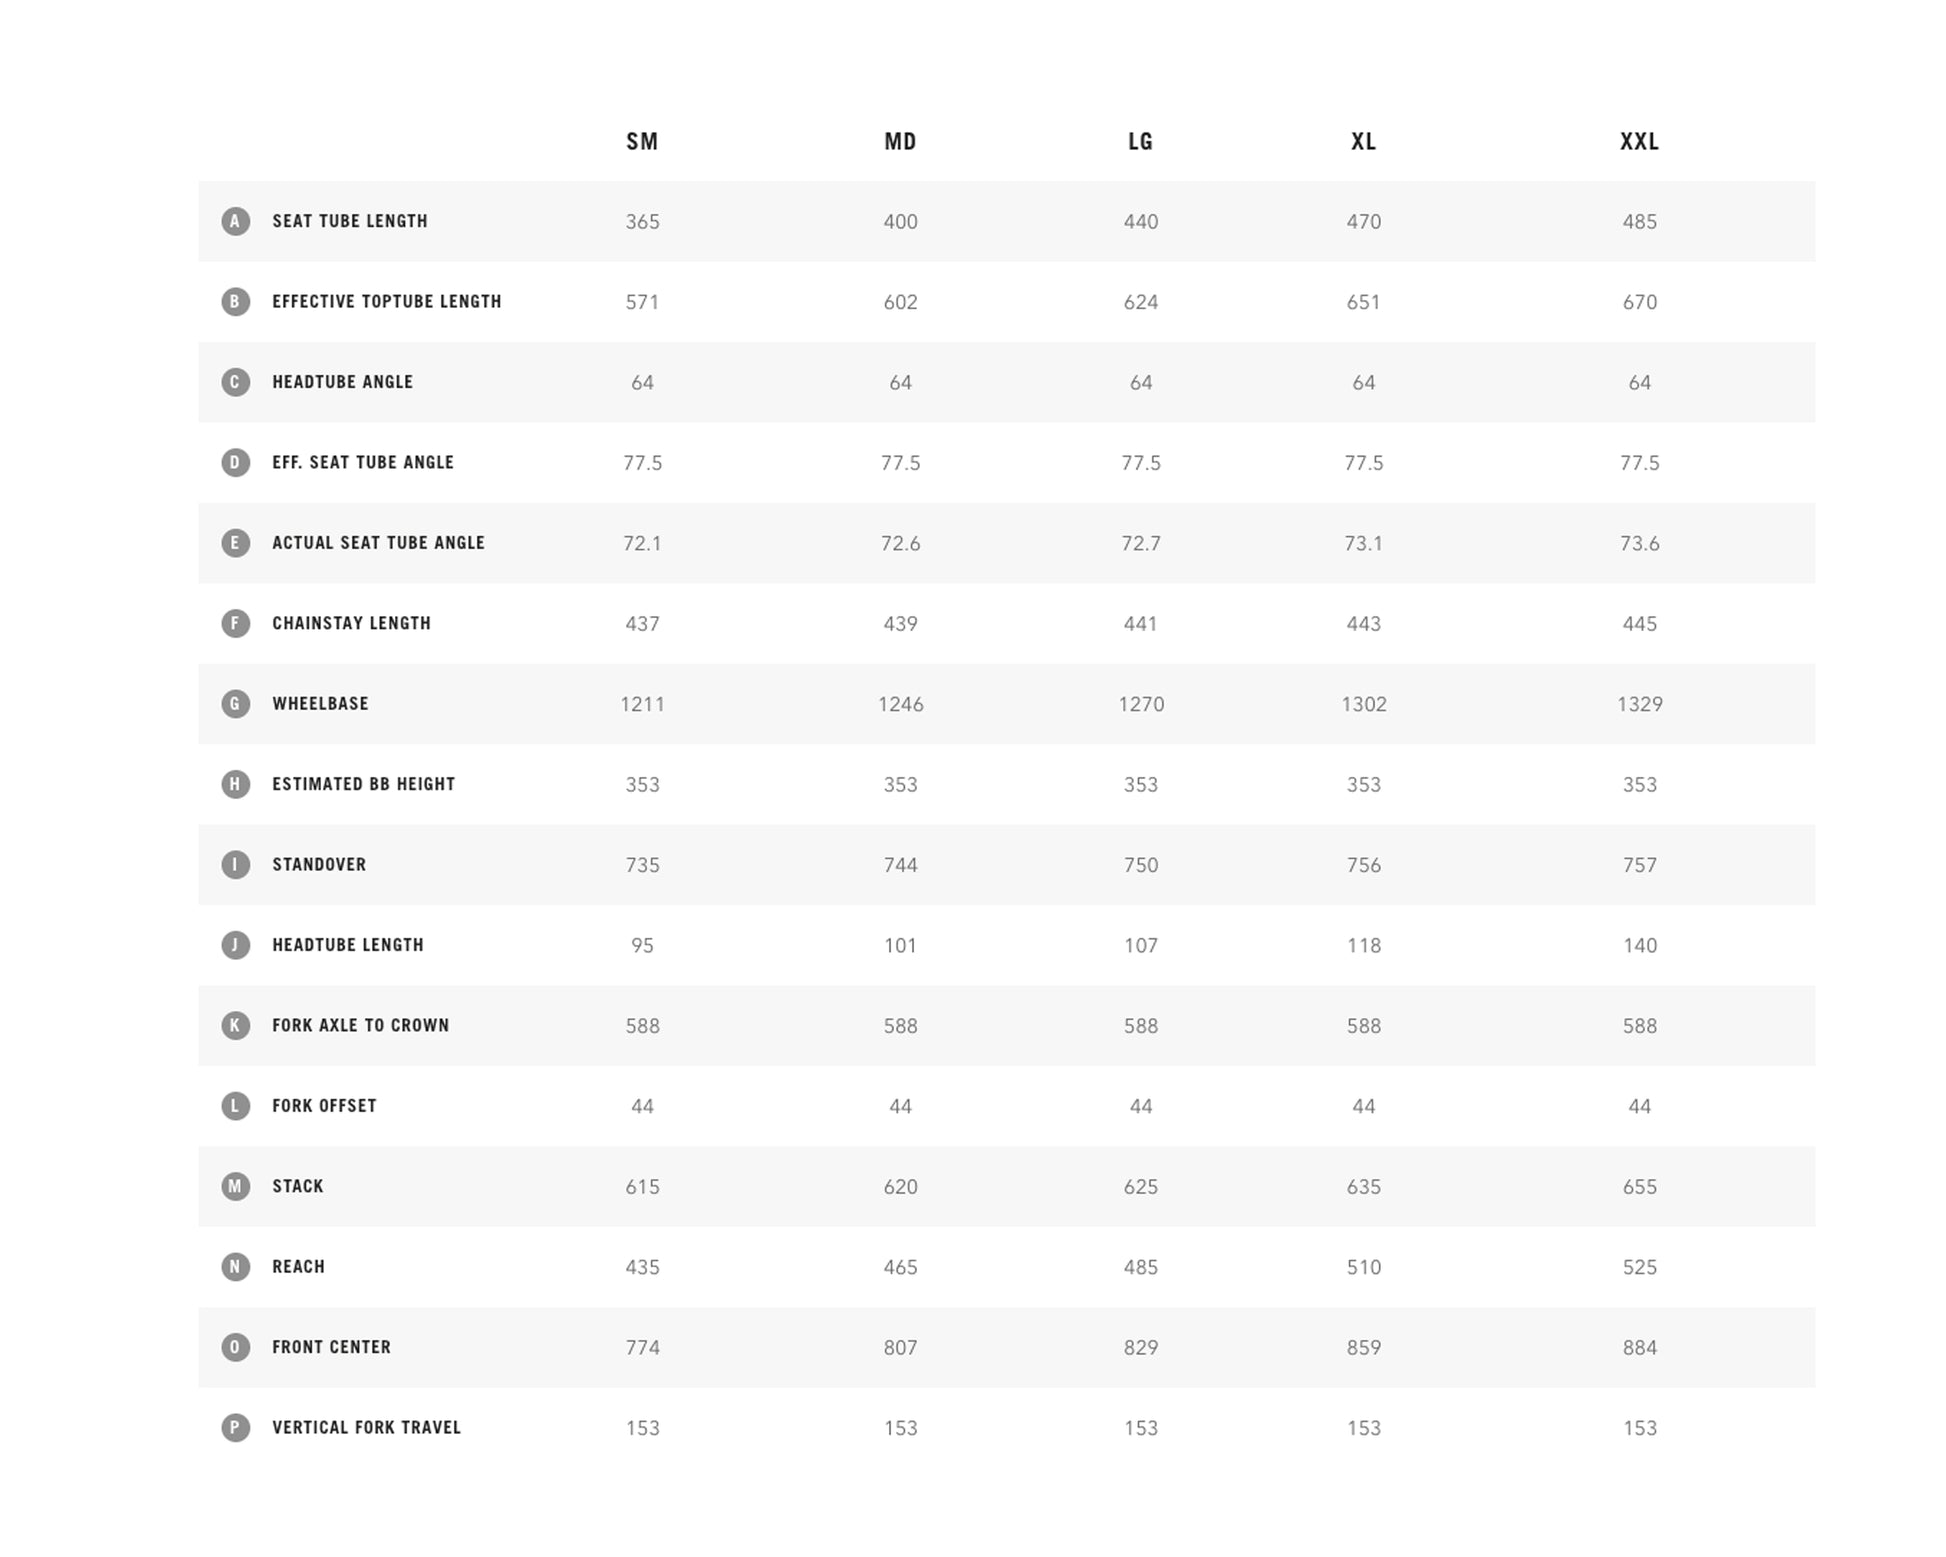Click the SM size column header
Screen dimensions: 1946x1557
(x=642, y=141)
